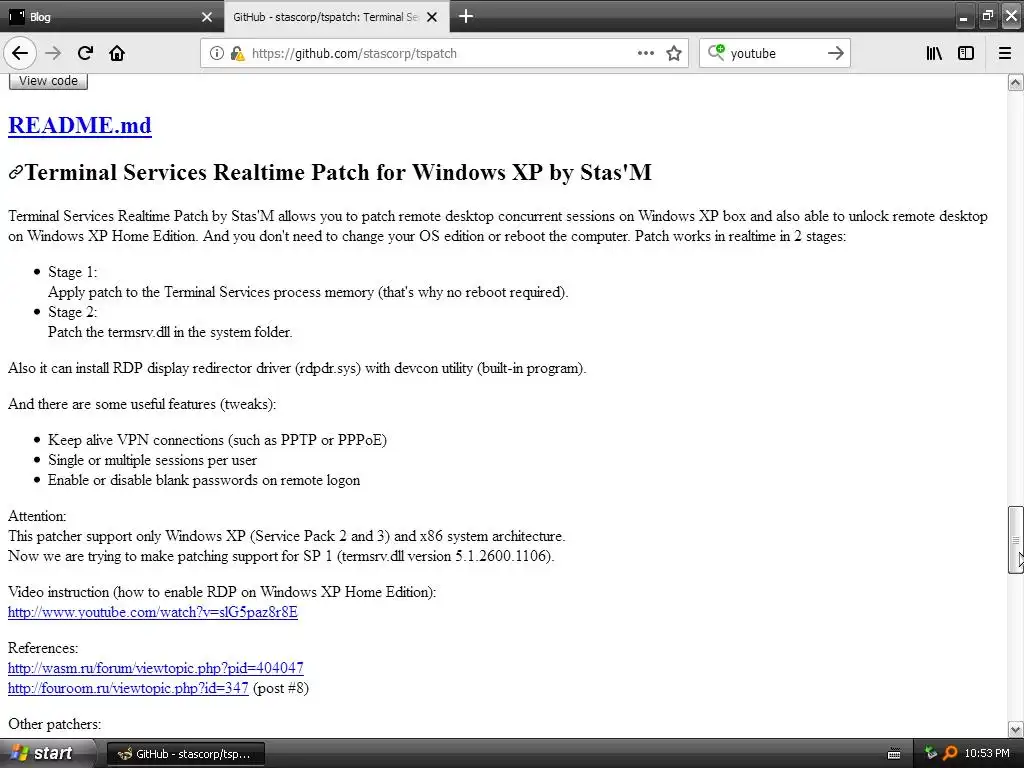This screenshot has height=768, width=1024.
Task: Click the search engine magnifier icon
Action: (716, 52)
